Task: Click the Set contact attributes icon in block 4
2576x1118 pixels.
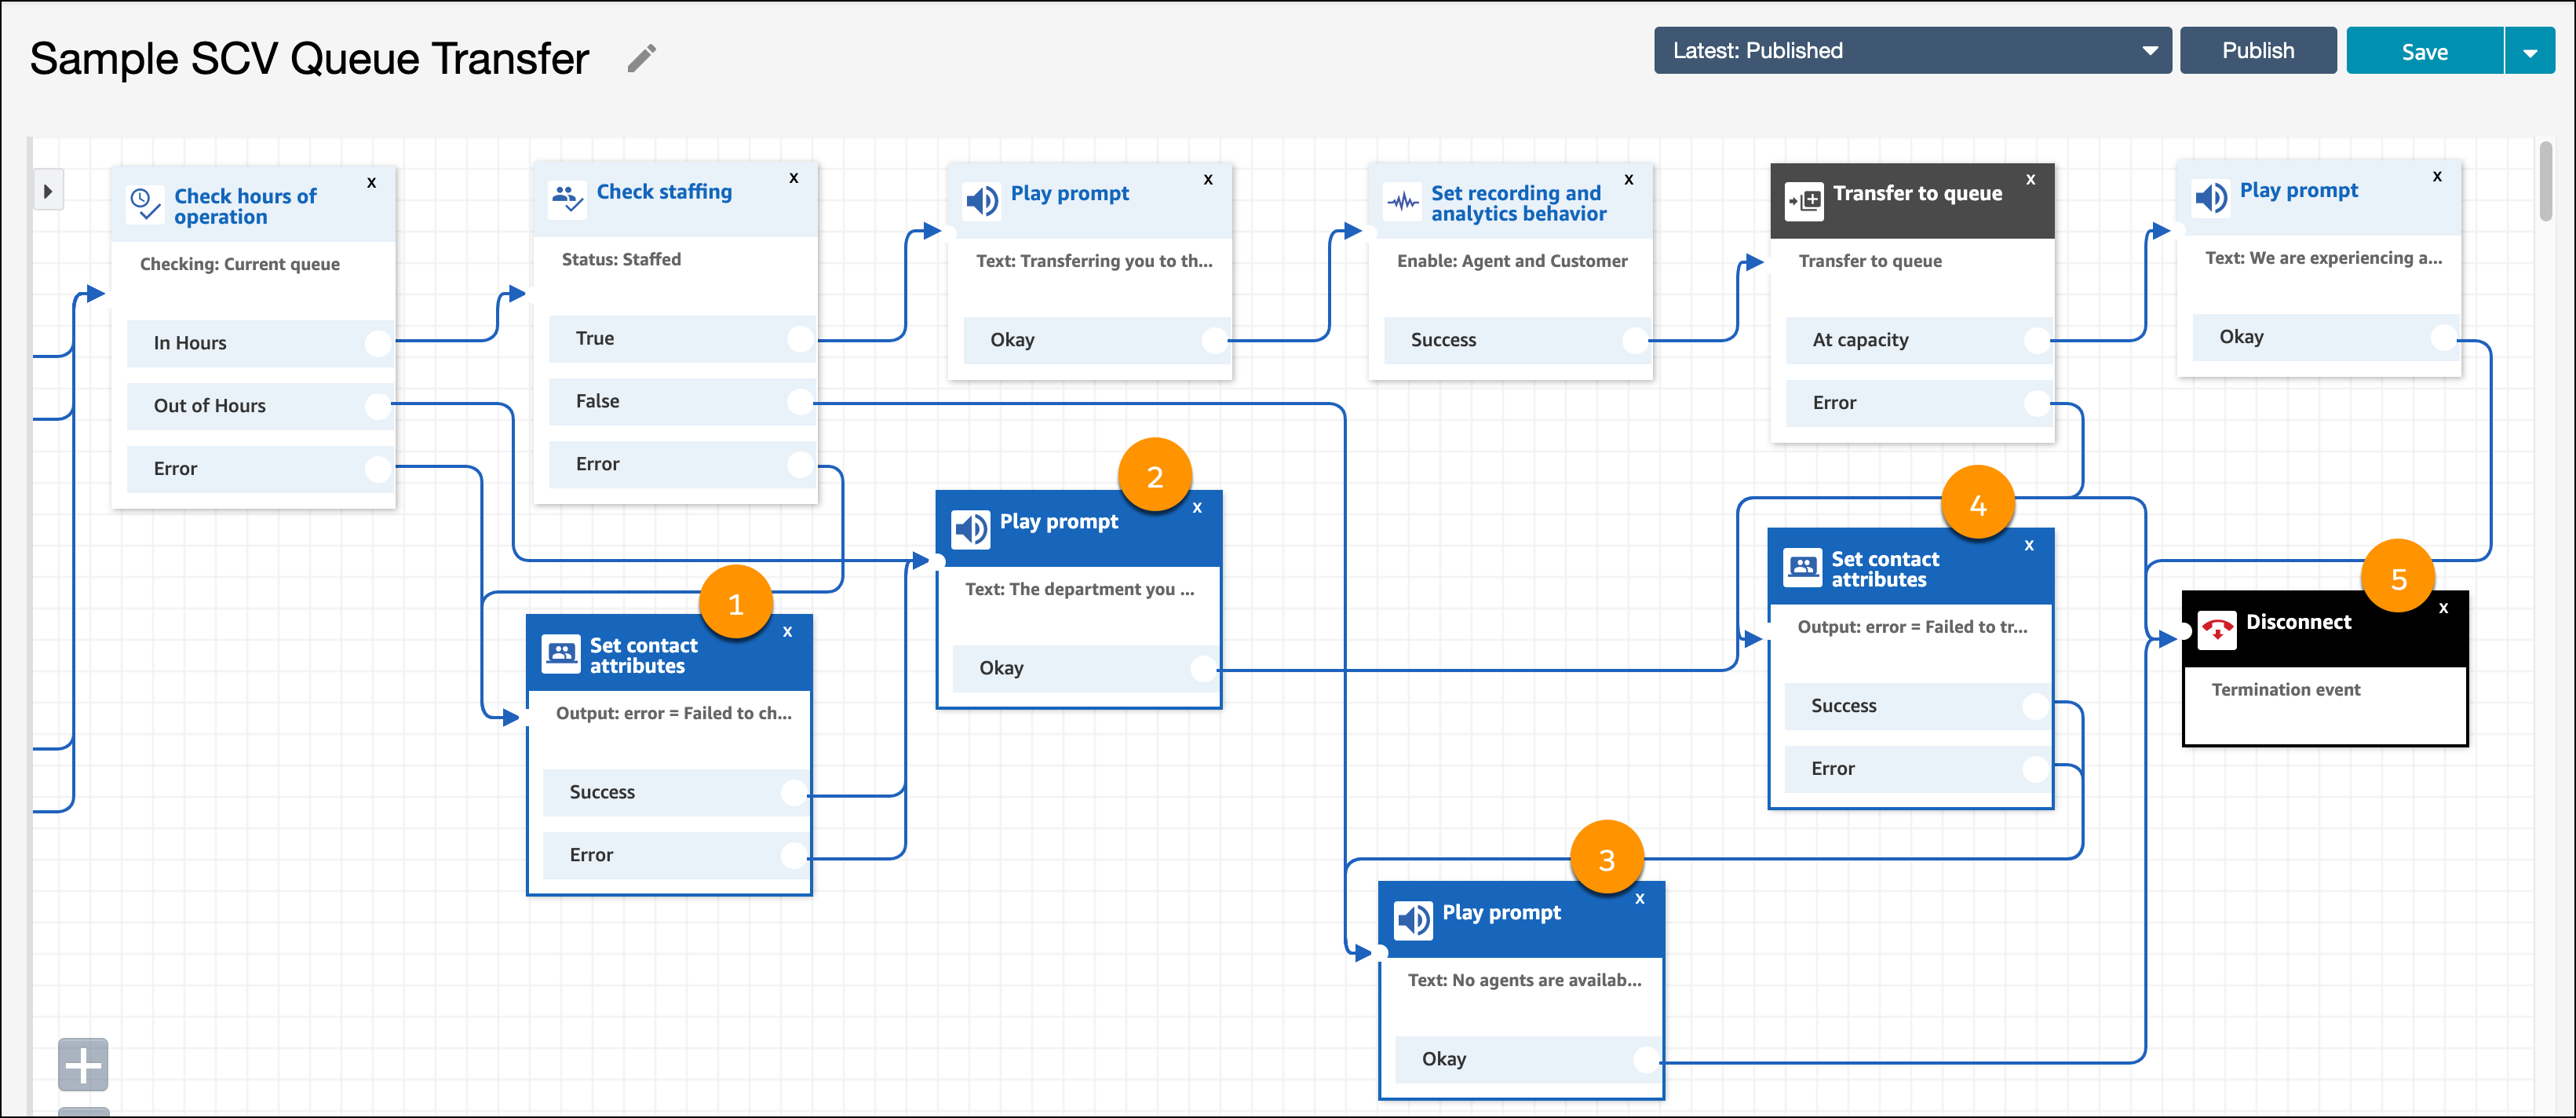Action: click(1803, 567)
